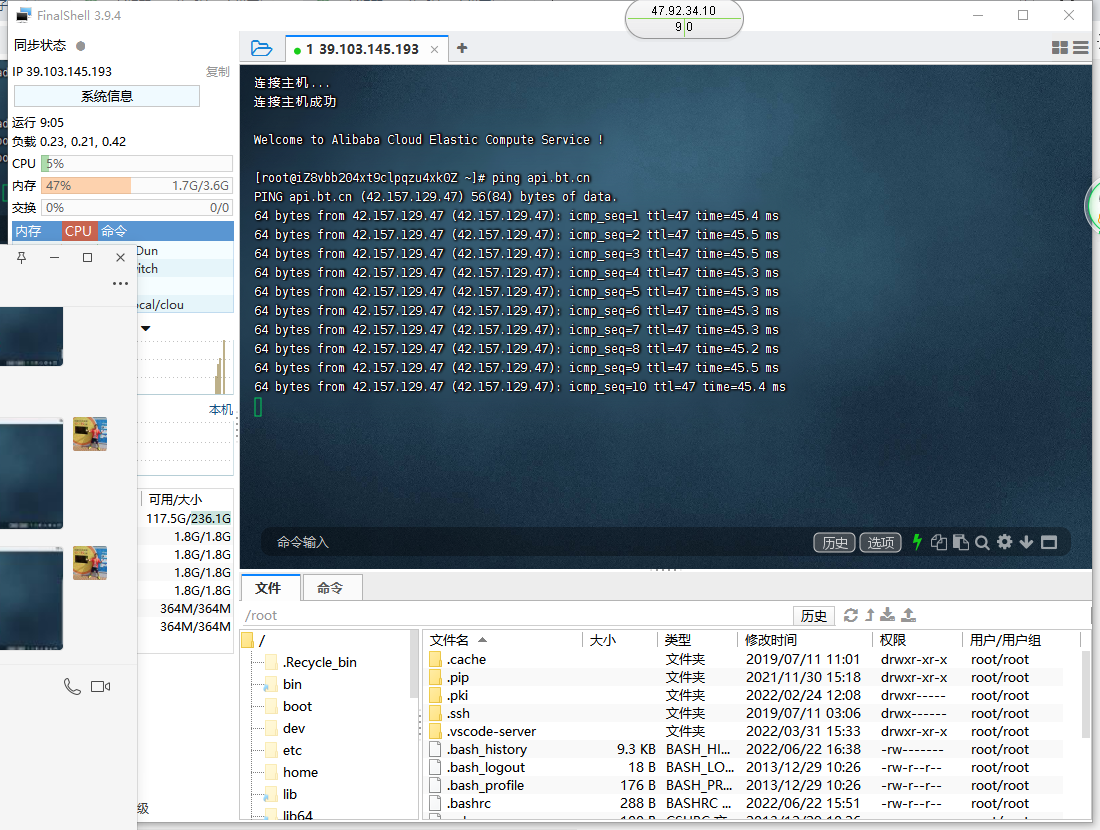This screenshot has height=830, width=1100.
Task: Open terminal settings gear icon
Action: click(1005, 542)
